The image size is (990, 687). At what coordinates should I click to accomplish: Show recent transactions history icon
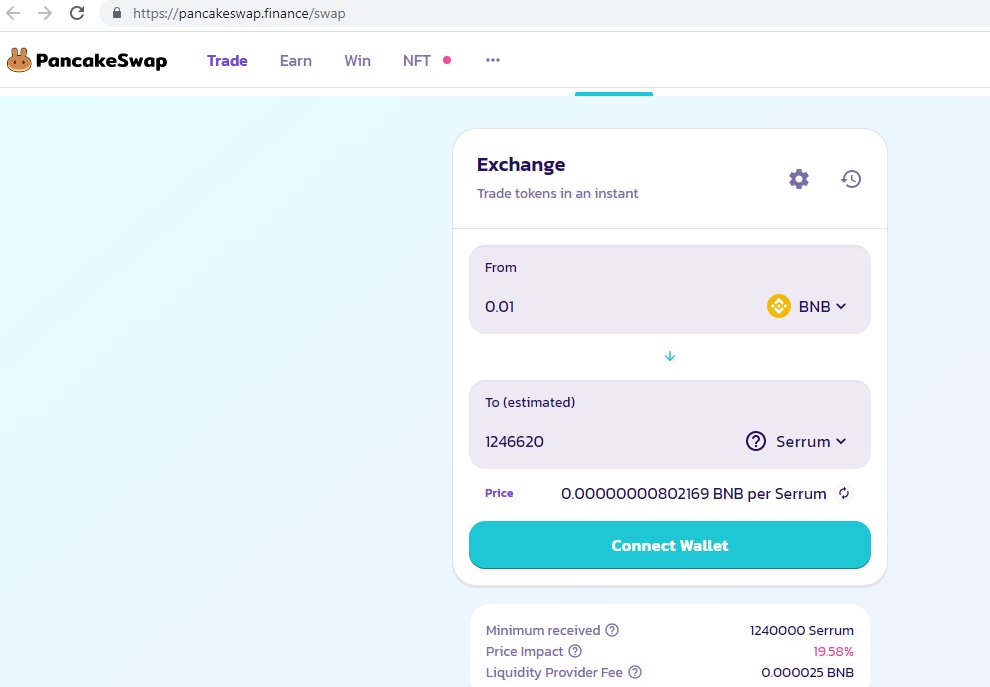click(x=851, y=179)
